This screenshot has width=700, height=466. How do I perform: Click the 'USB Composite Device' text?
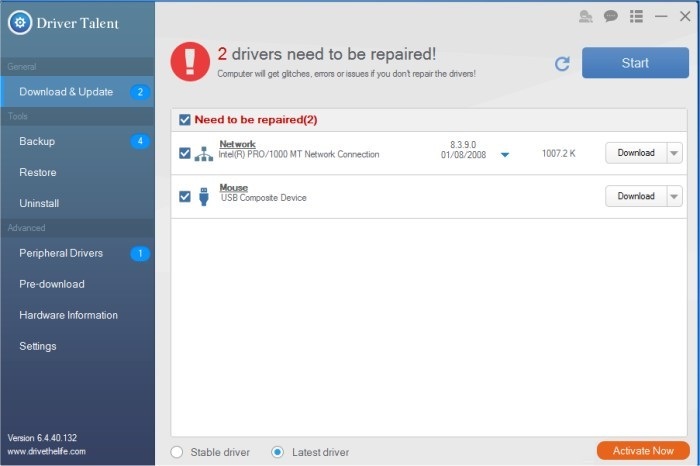[263, 198]
